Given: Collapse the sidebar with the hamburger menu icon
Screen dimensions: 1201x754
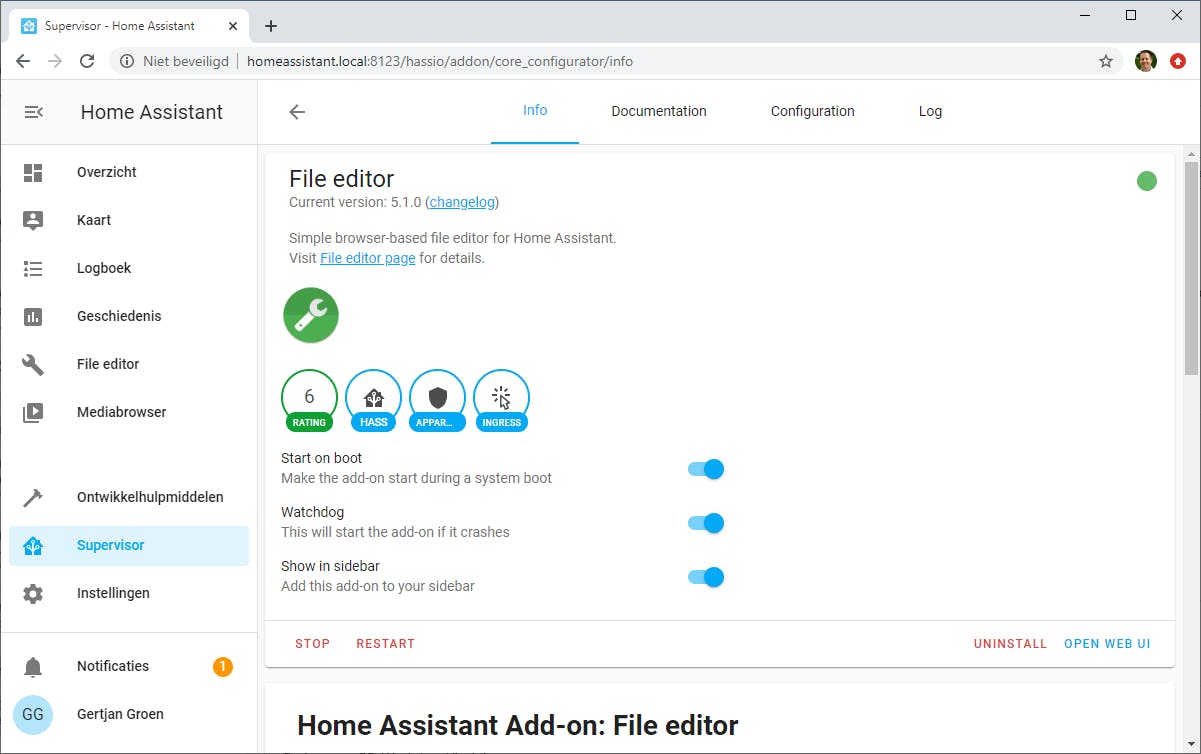Looking at the screenshot, I should [33, 112].
